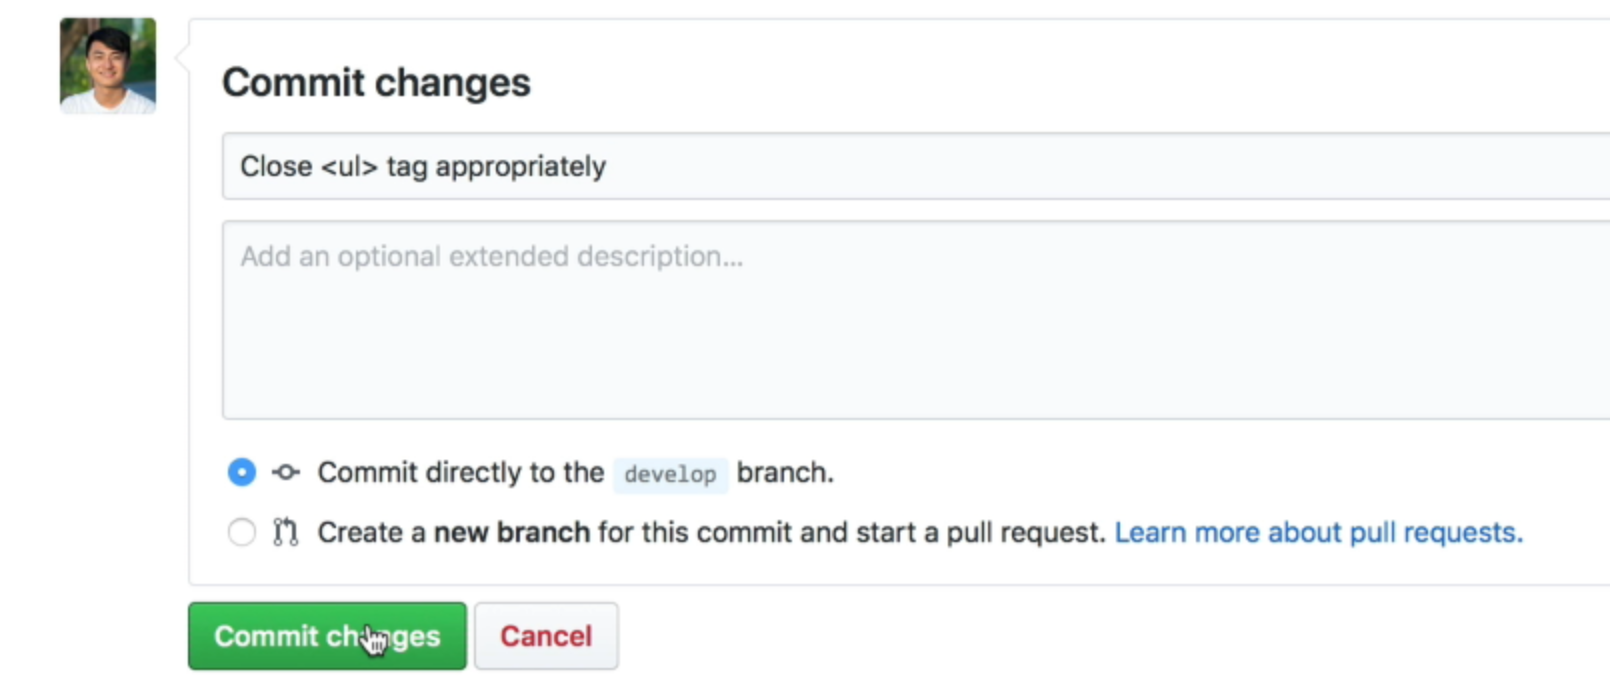Activate the green commit button
Screen dimensions: 1610x694
click(326, 635)
